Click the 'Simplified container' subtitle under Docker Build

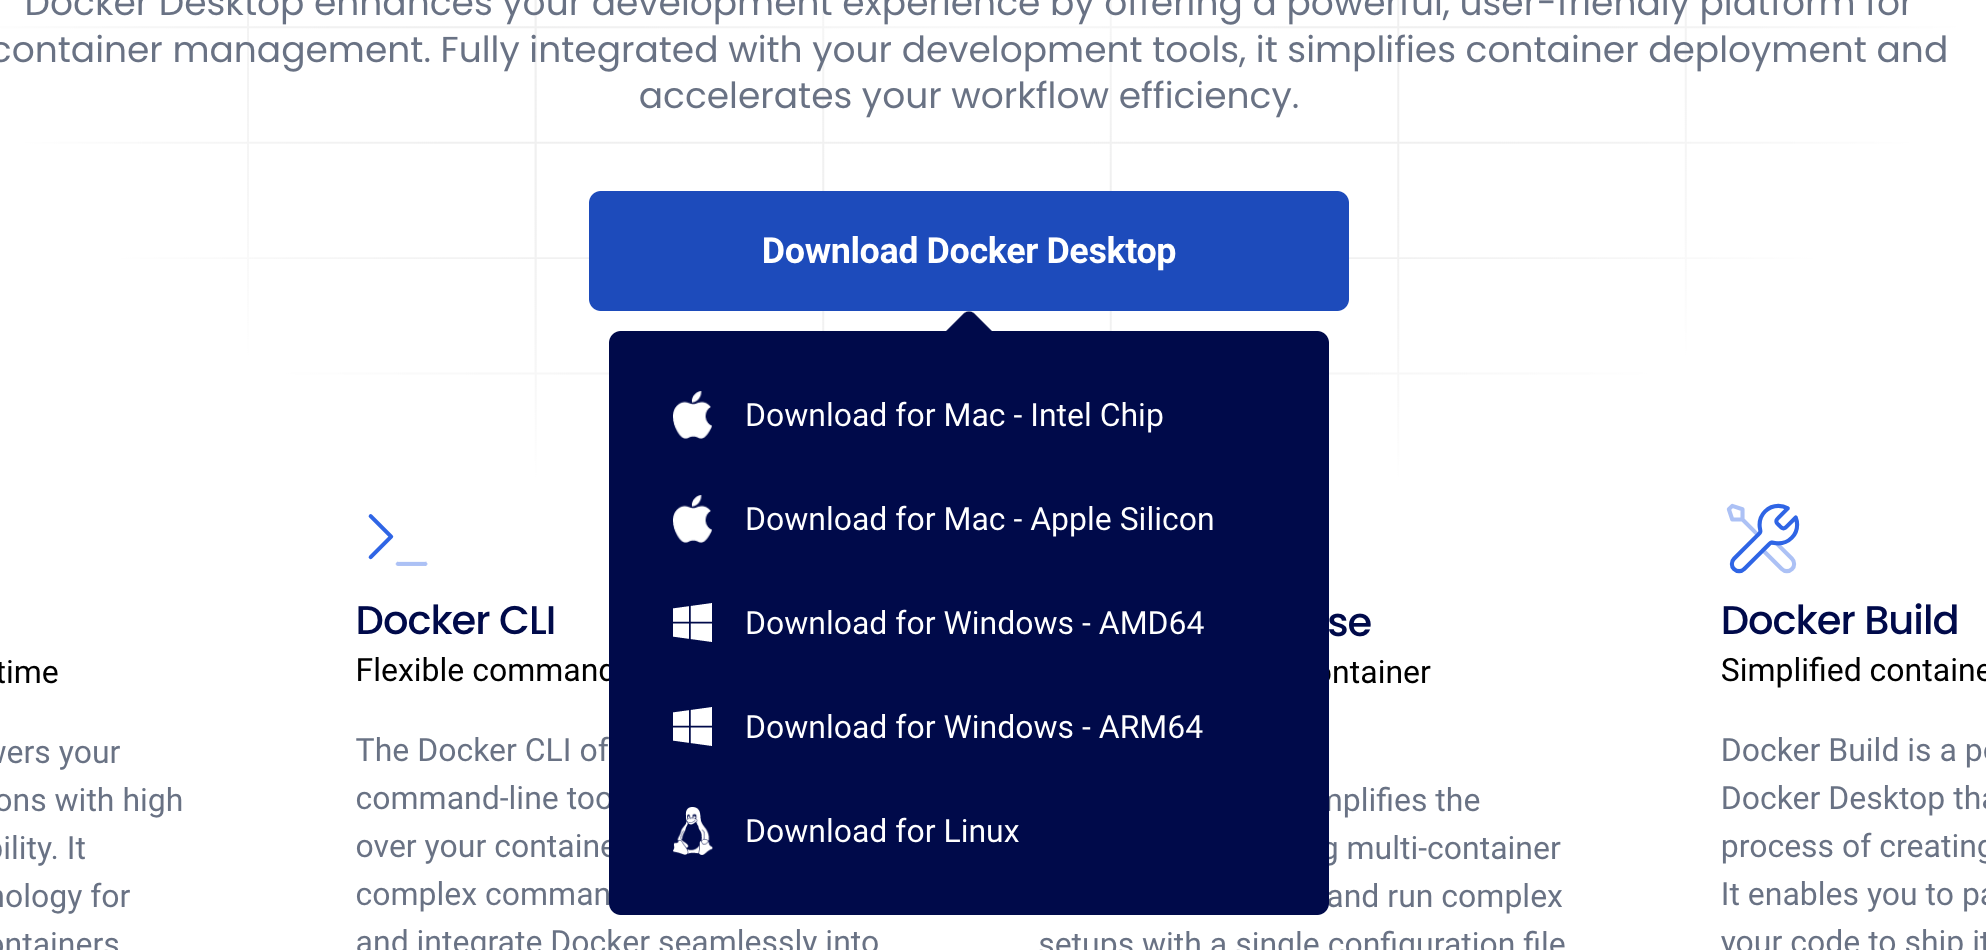click(1852, 670)
